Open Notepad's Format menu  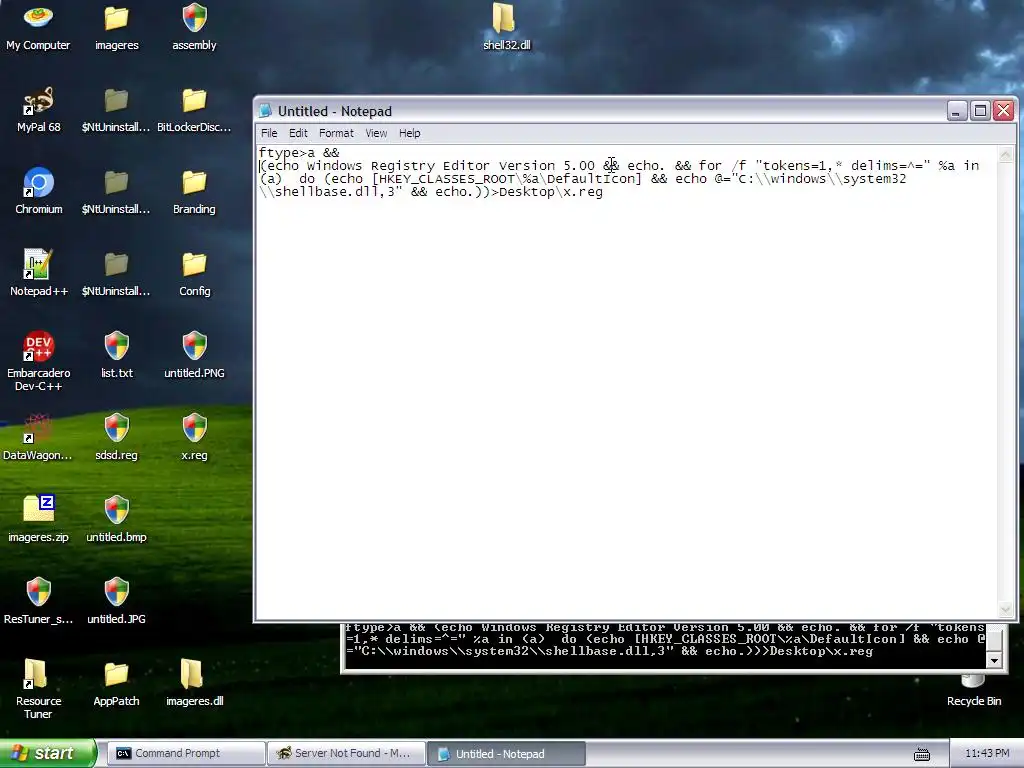click(336, 133)
